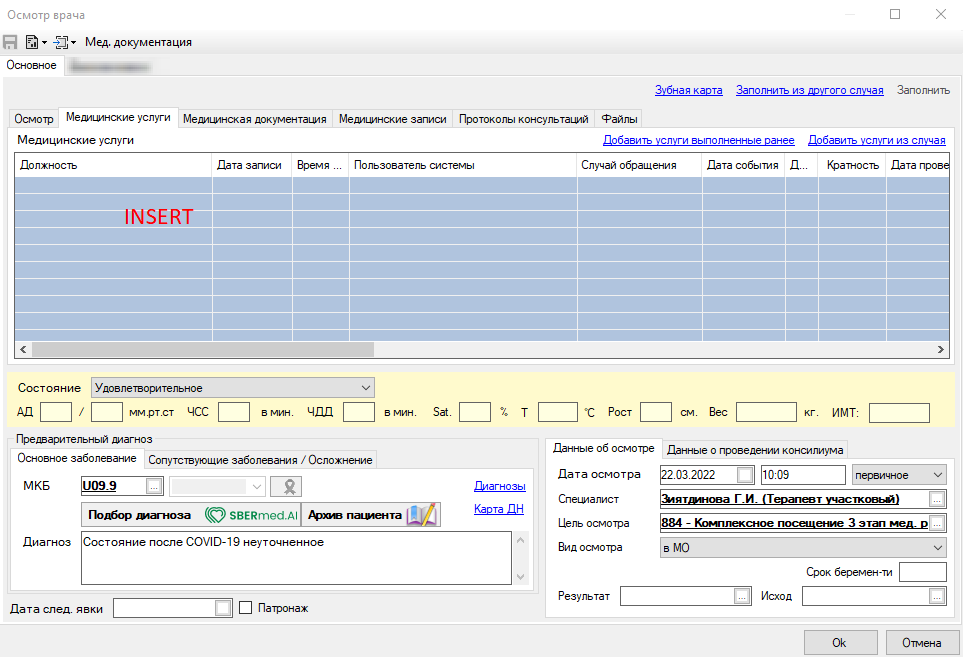The height and width of the screenshot is (657, 963).
Task: Switch to Сопутствующие заболевания / Осложнение tab
Action: [260, 460]
